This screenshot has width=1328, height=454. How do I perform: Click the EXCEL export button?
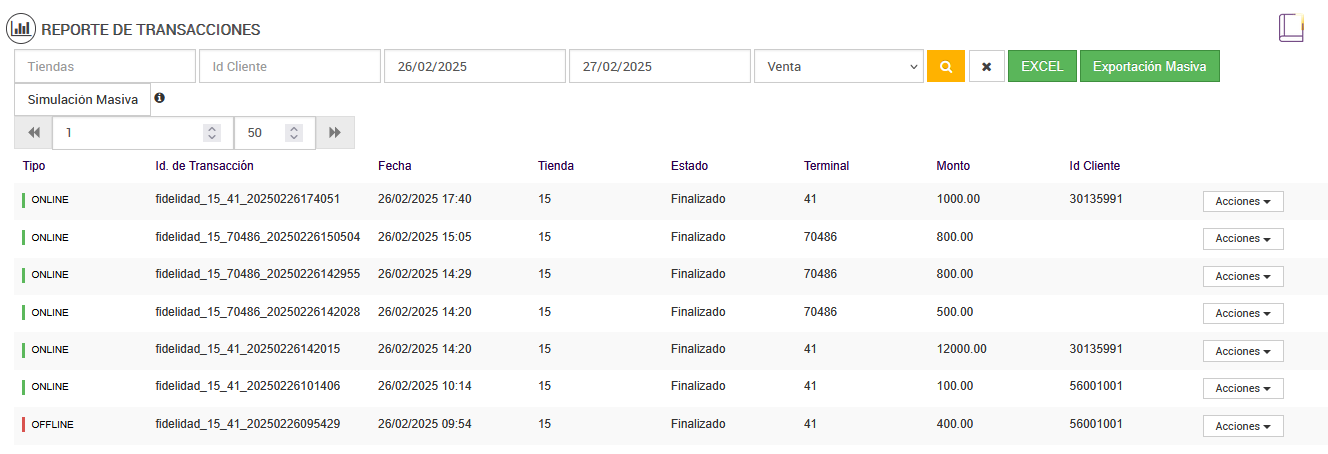point(1042,67)
